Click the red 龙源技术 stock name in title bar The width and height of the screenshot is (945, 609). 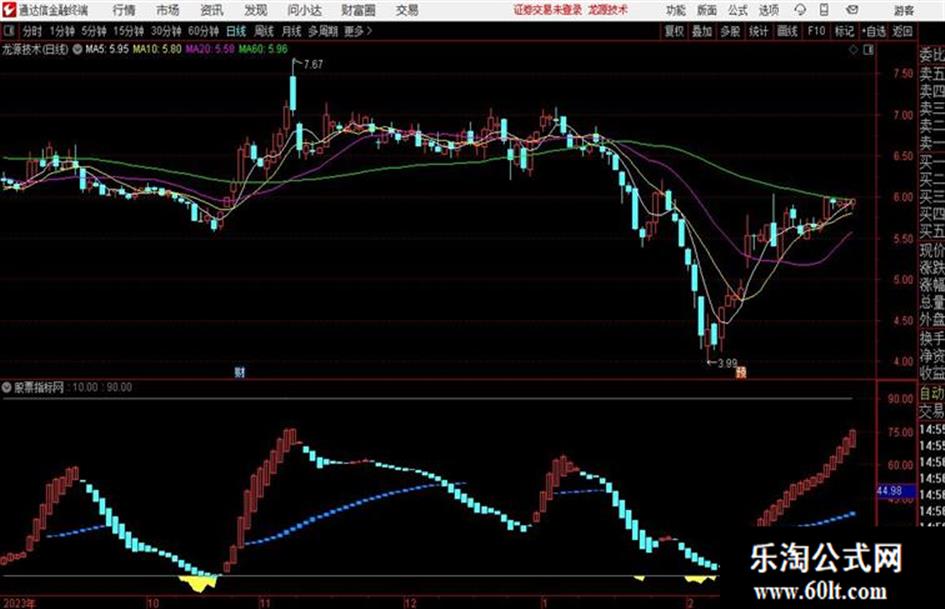tap(608, 10)
